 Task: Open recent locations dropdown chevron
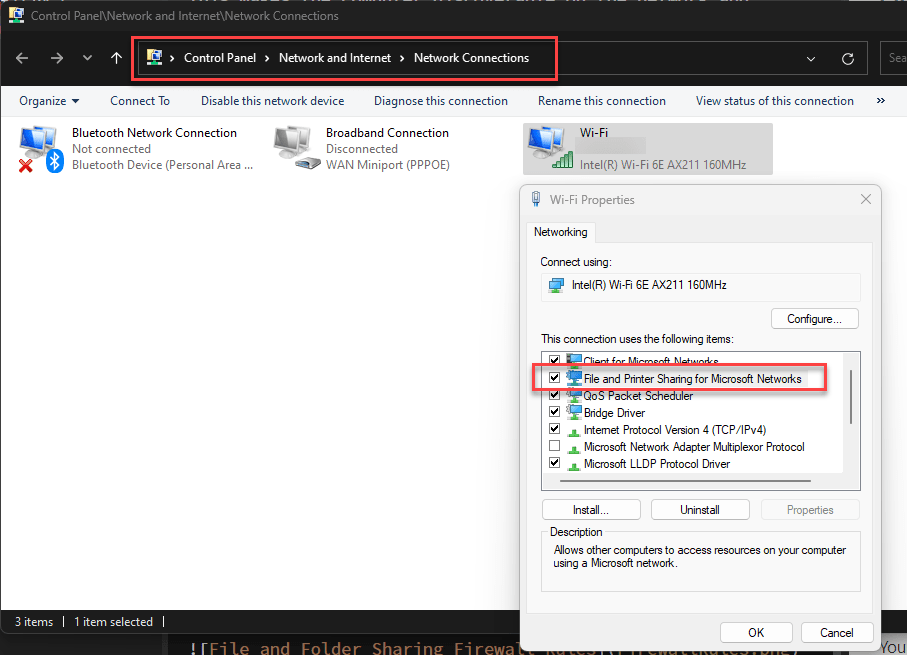87,58
